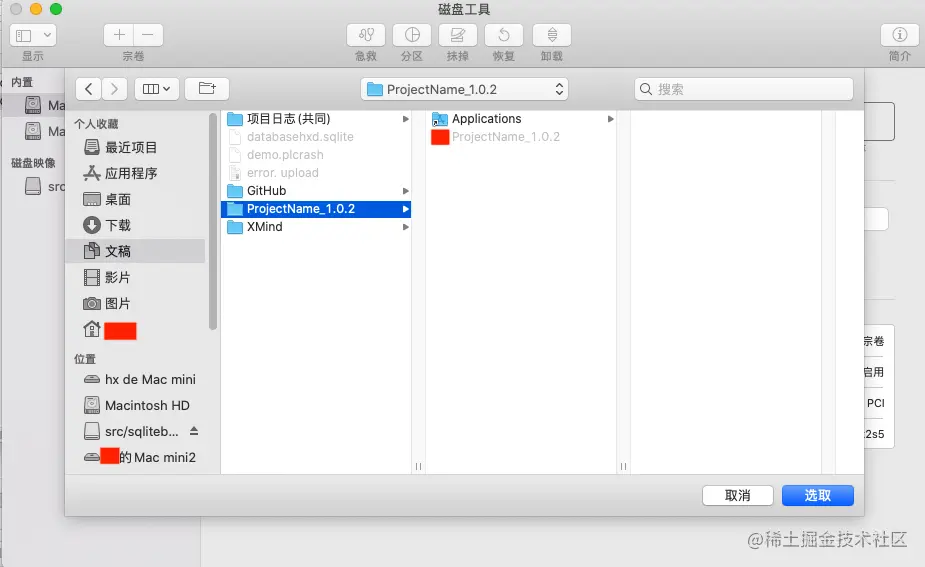Select 最近项目 in the sidebar
925x567 pixels.
coord(136,148)
